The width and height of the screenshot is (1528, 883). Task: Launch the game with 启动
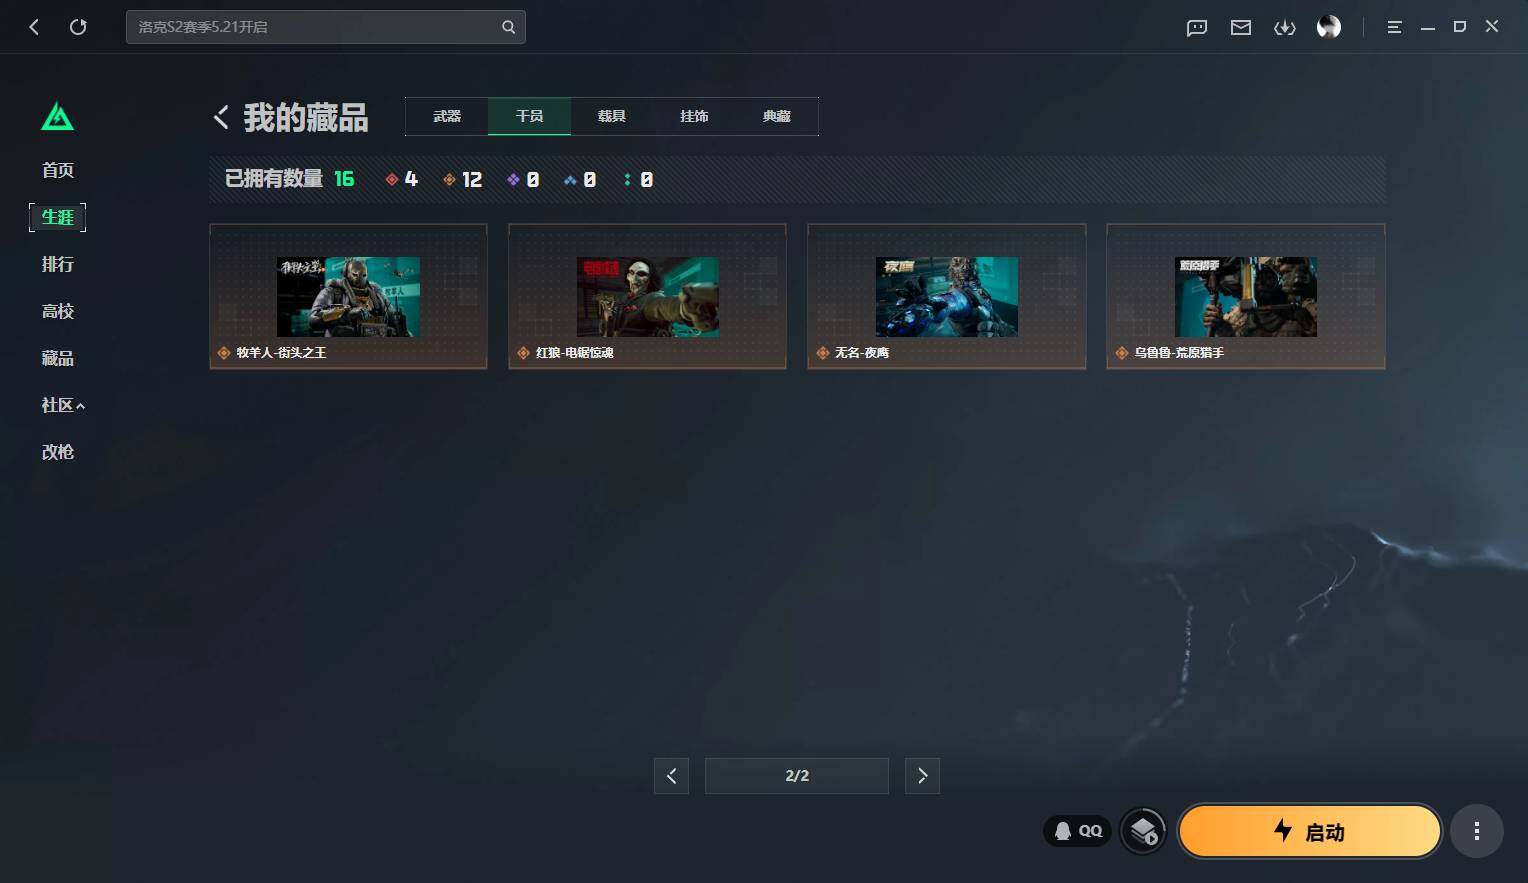tap(1310, 831)
